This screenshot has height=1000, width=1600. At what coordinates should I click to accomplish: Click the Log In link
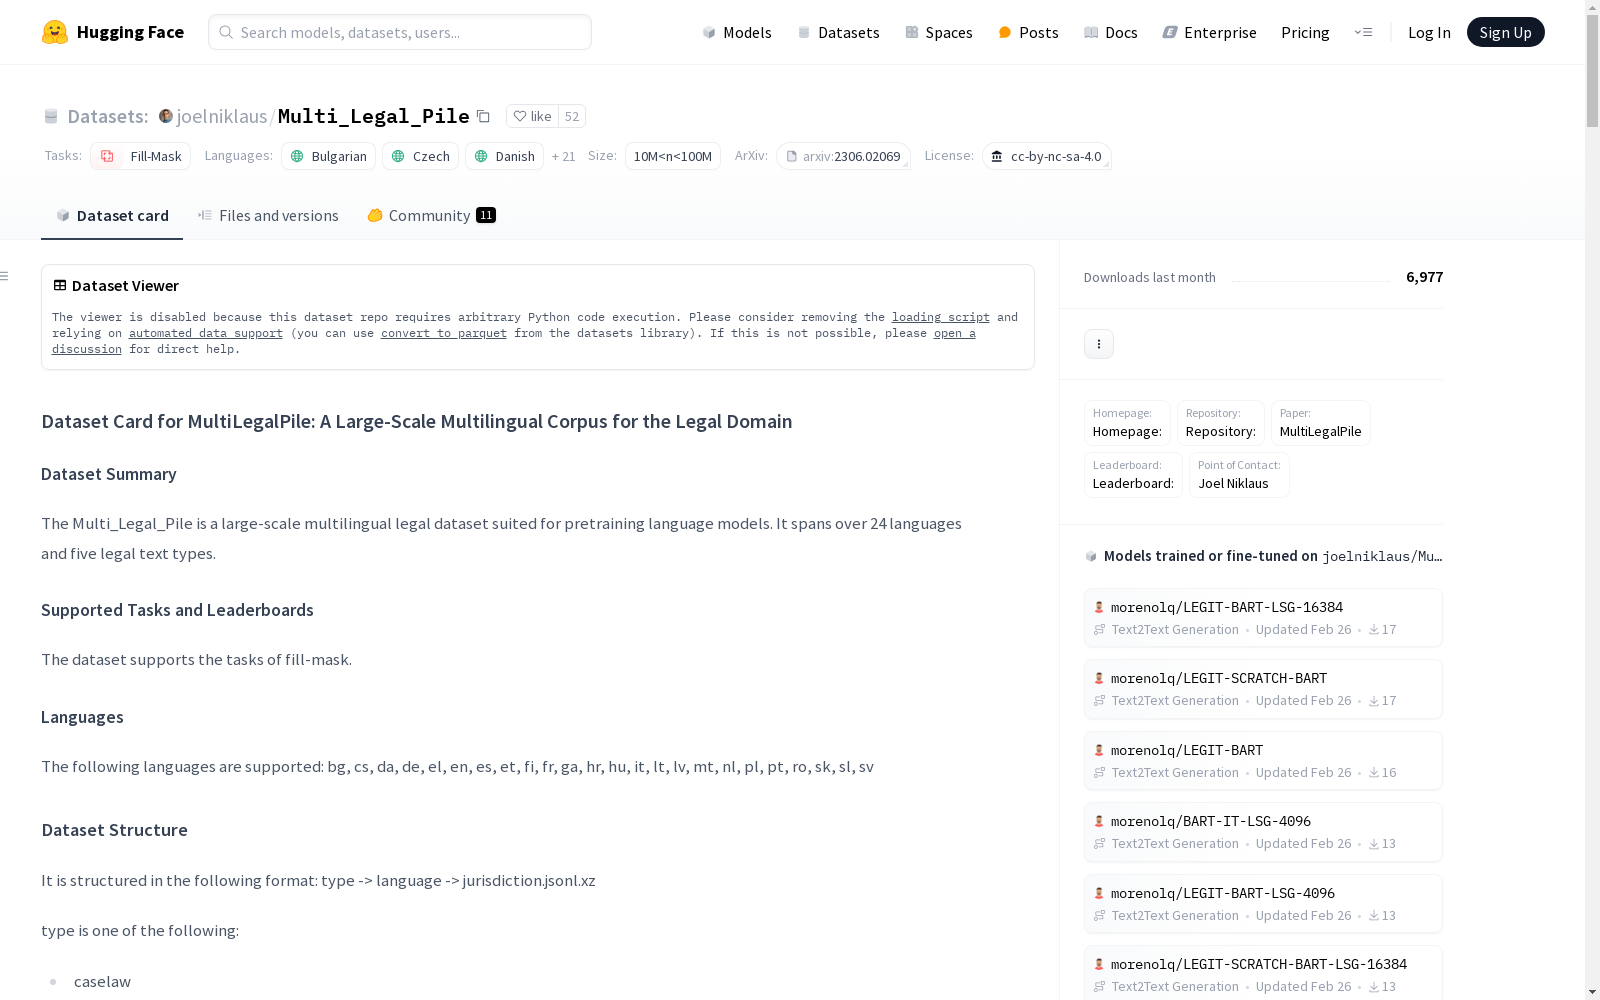(x=1429, y=32)
